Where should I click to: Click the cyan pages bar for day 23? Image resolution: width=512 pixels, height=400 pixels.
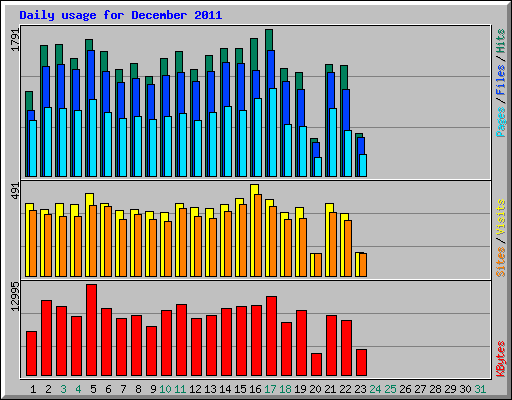363,165
